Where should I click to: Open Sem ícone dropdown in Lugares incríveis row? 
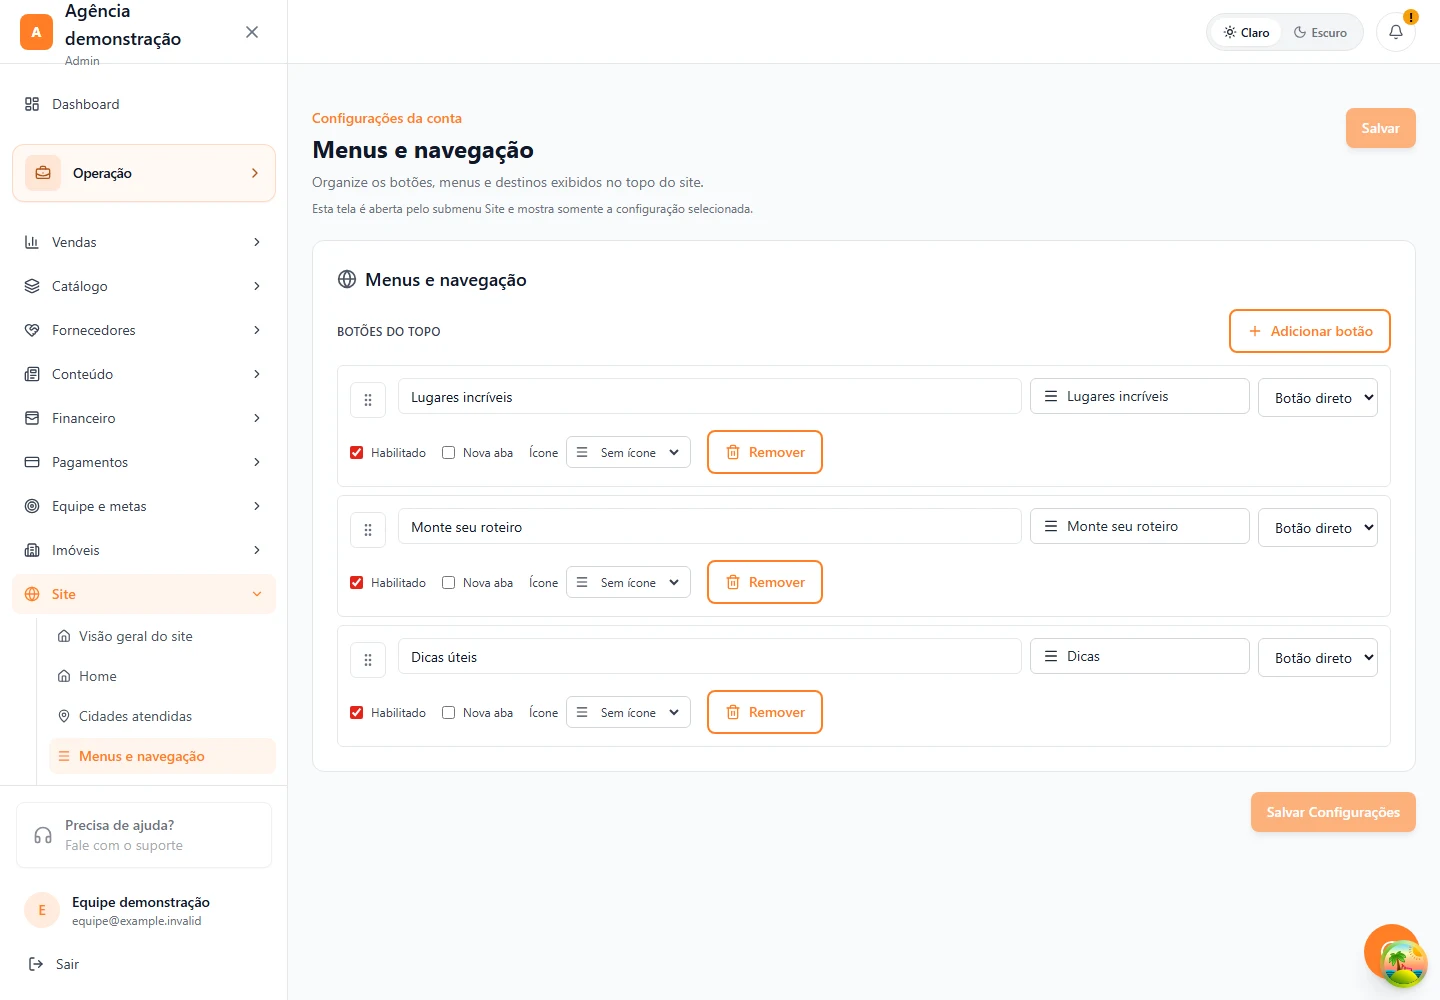(628, 452)
